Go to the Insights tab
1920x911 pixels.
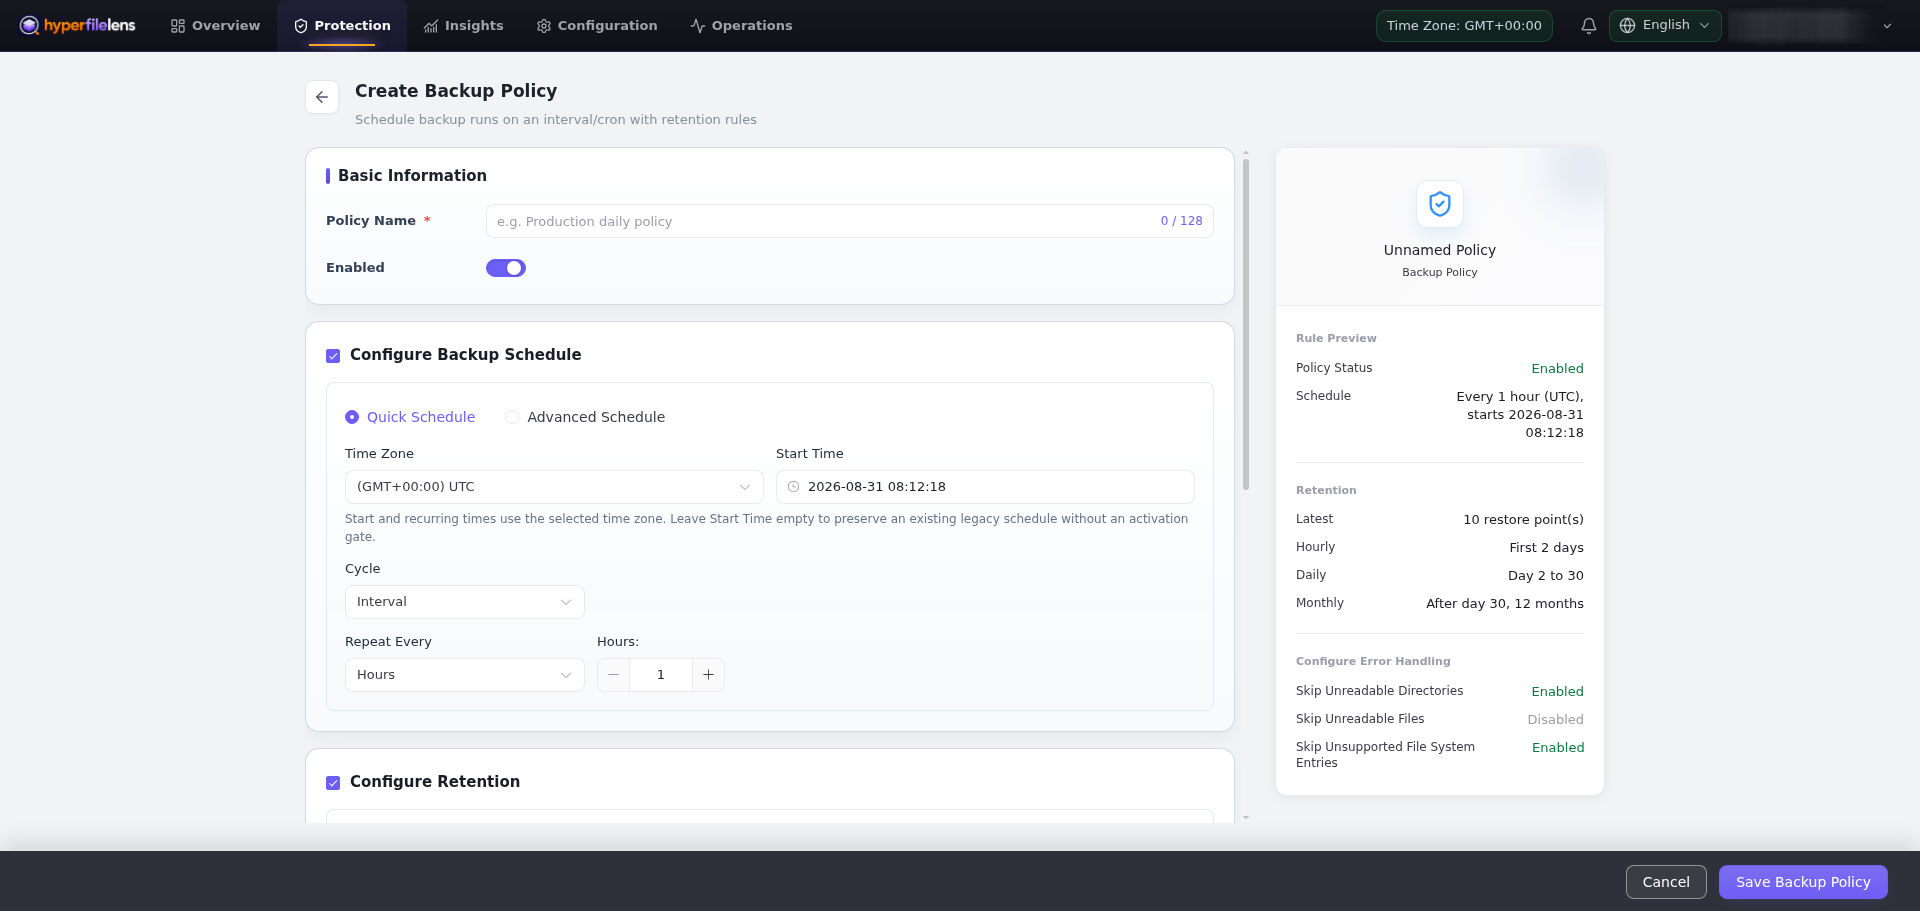pyautogui.click(x=463, y=26)
